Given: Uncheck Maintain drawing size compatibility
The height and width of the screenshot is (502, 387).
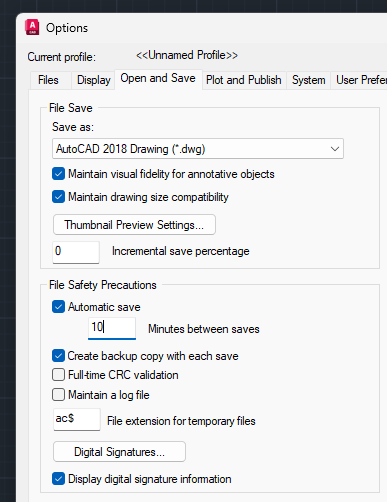Looking at the screenshot, I should (x=58, y=197).
